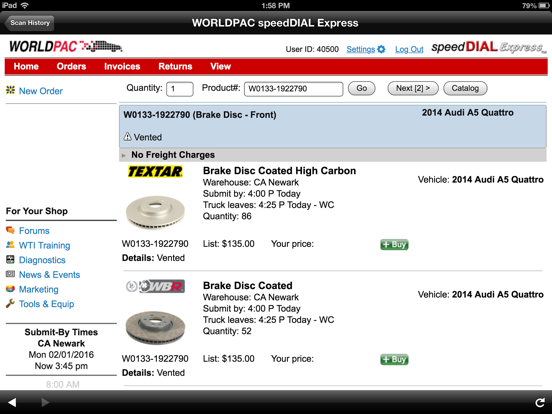The width and height of the screenshot is (552, 414).
Task: Click the Forums chat icon
Action: (10, 230)
